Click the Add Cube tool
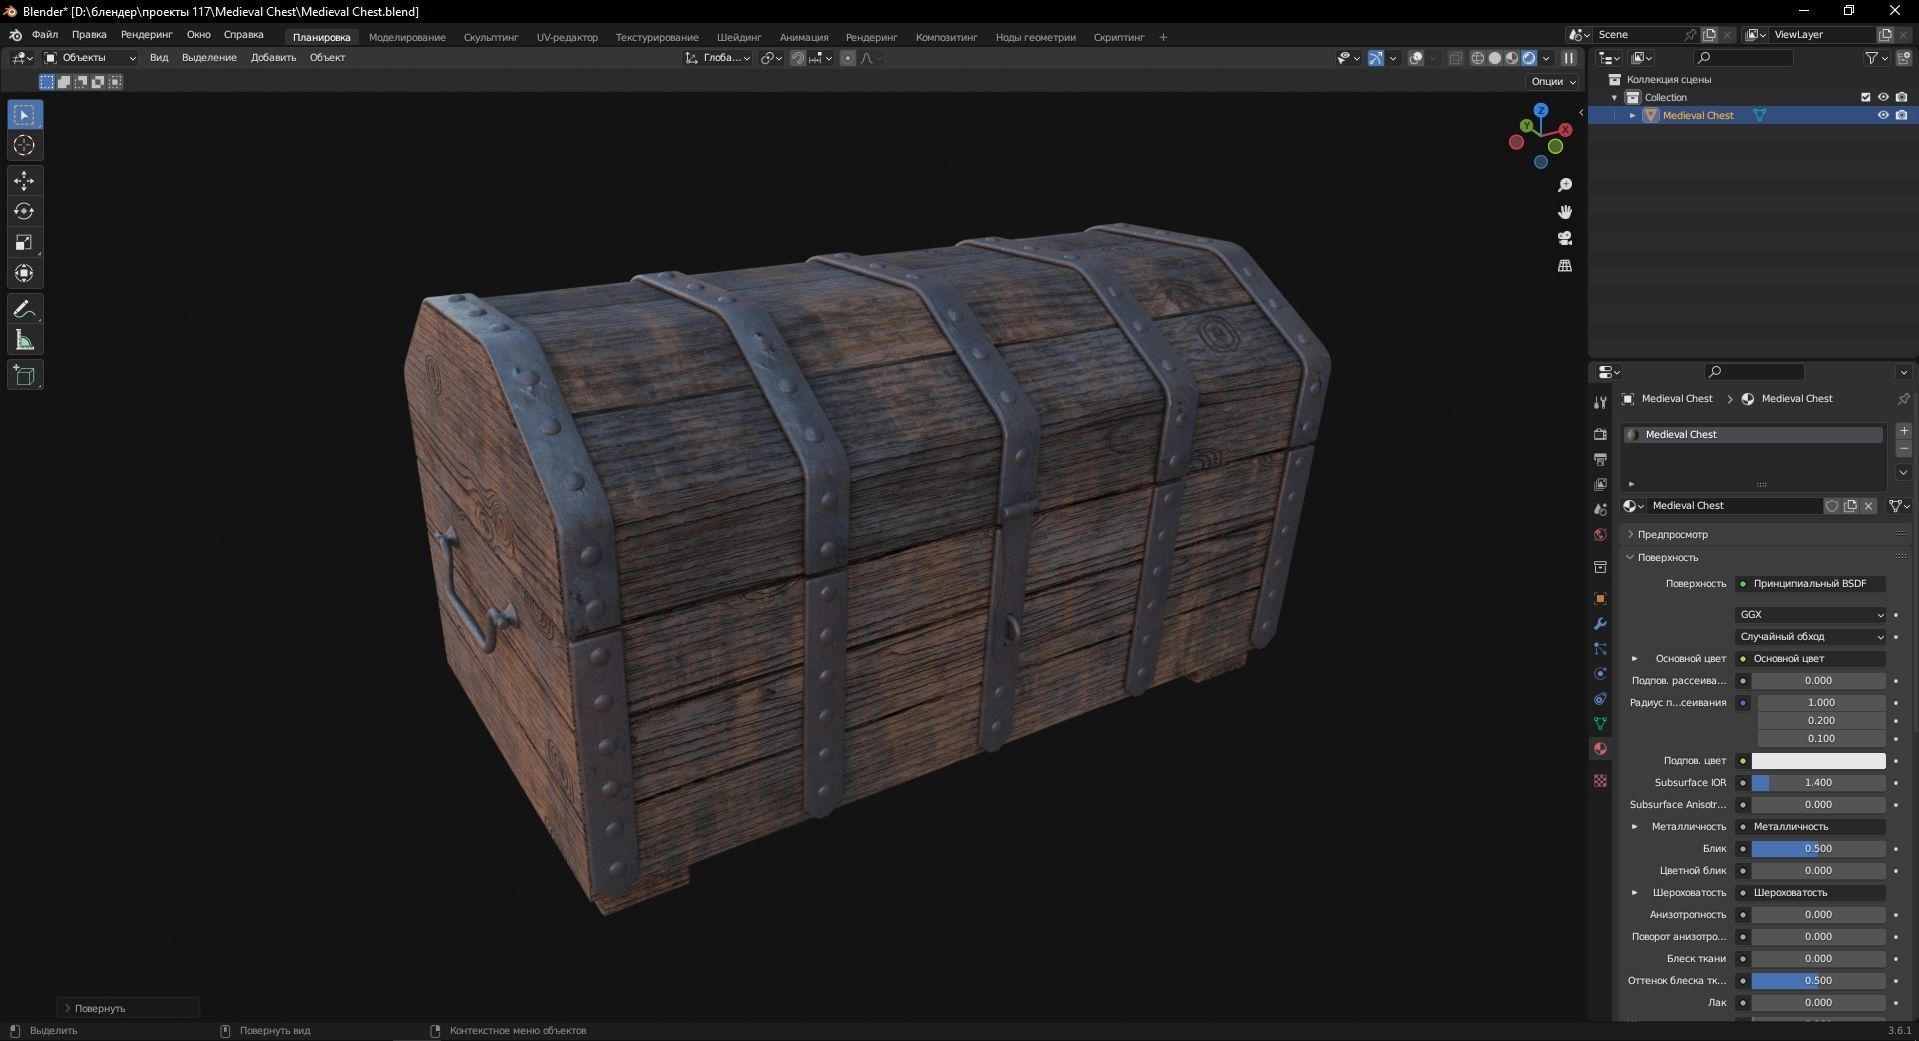Viewport: 1919px width, 1041px height. pyautogui.click(x=24, y=376)
